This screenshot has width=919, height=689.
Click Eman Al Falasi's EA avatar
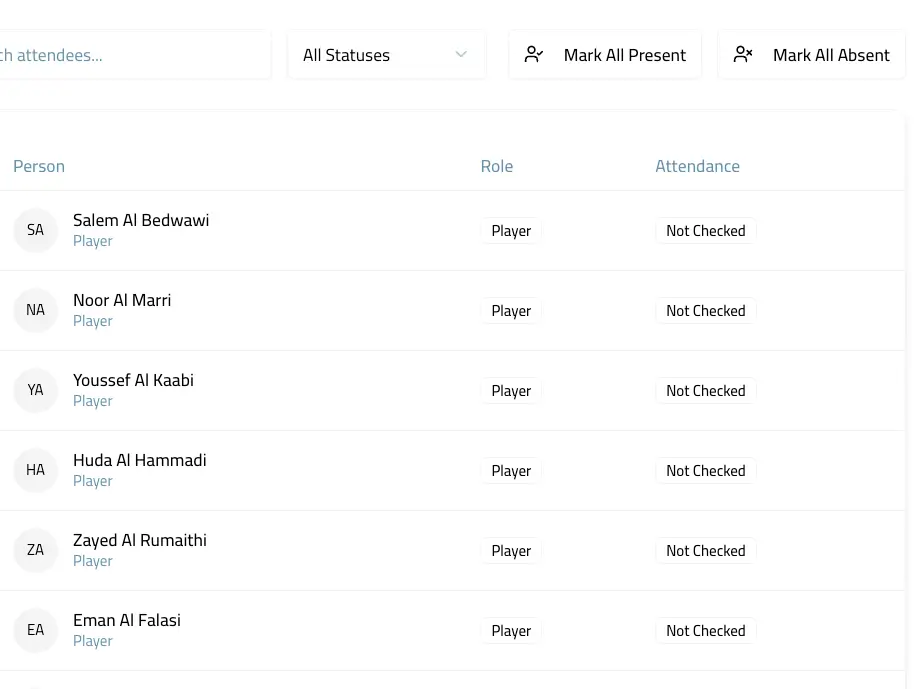[35, 631]
